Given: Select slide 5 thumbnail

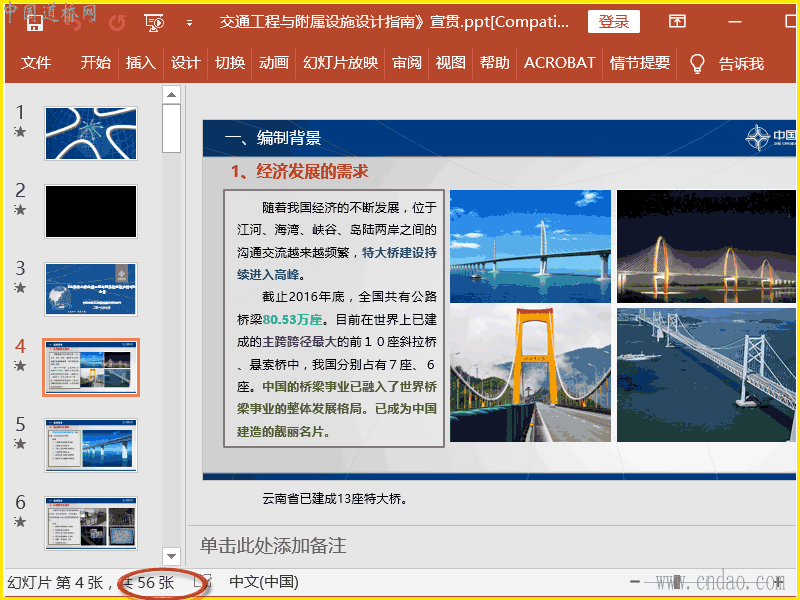Looking at the screenshot, I should (91, 445).
